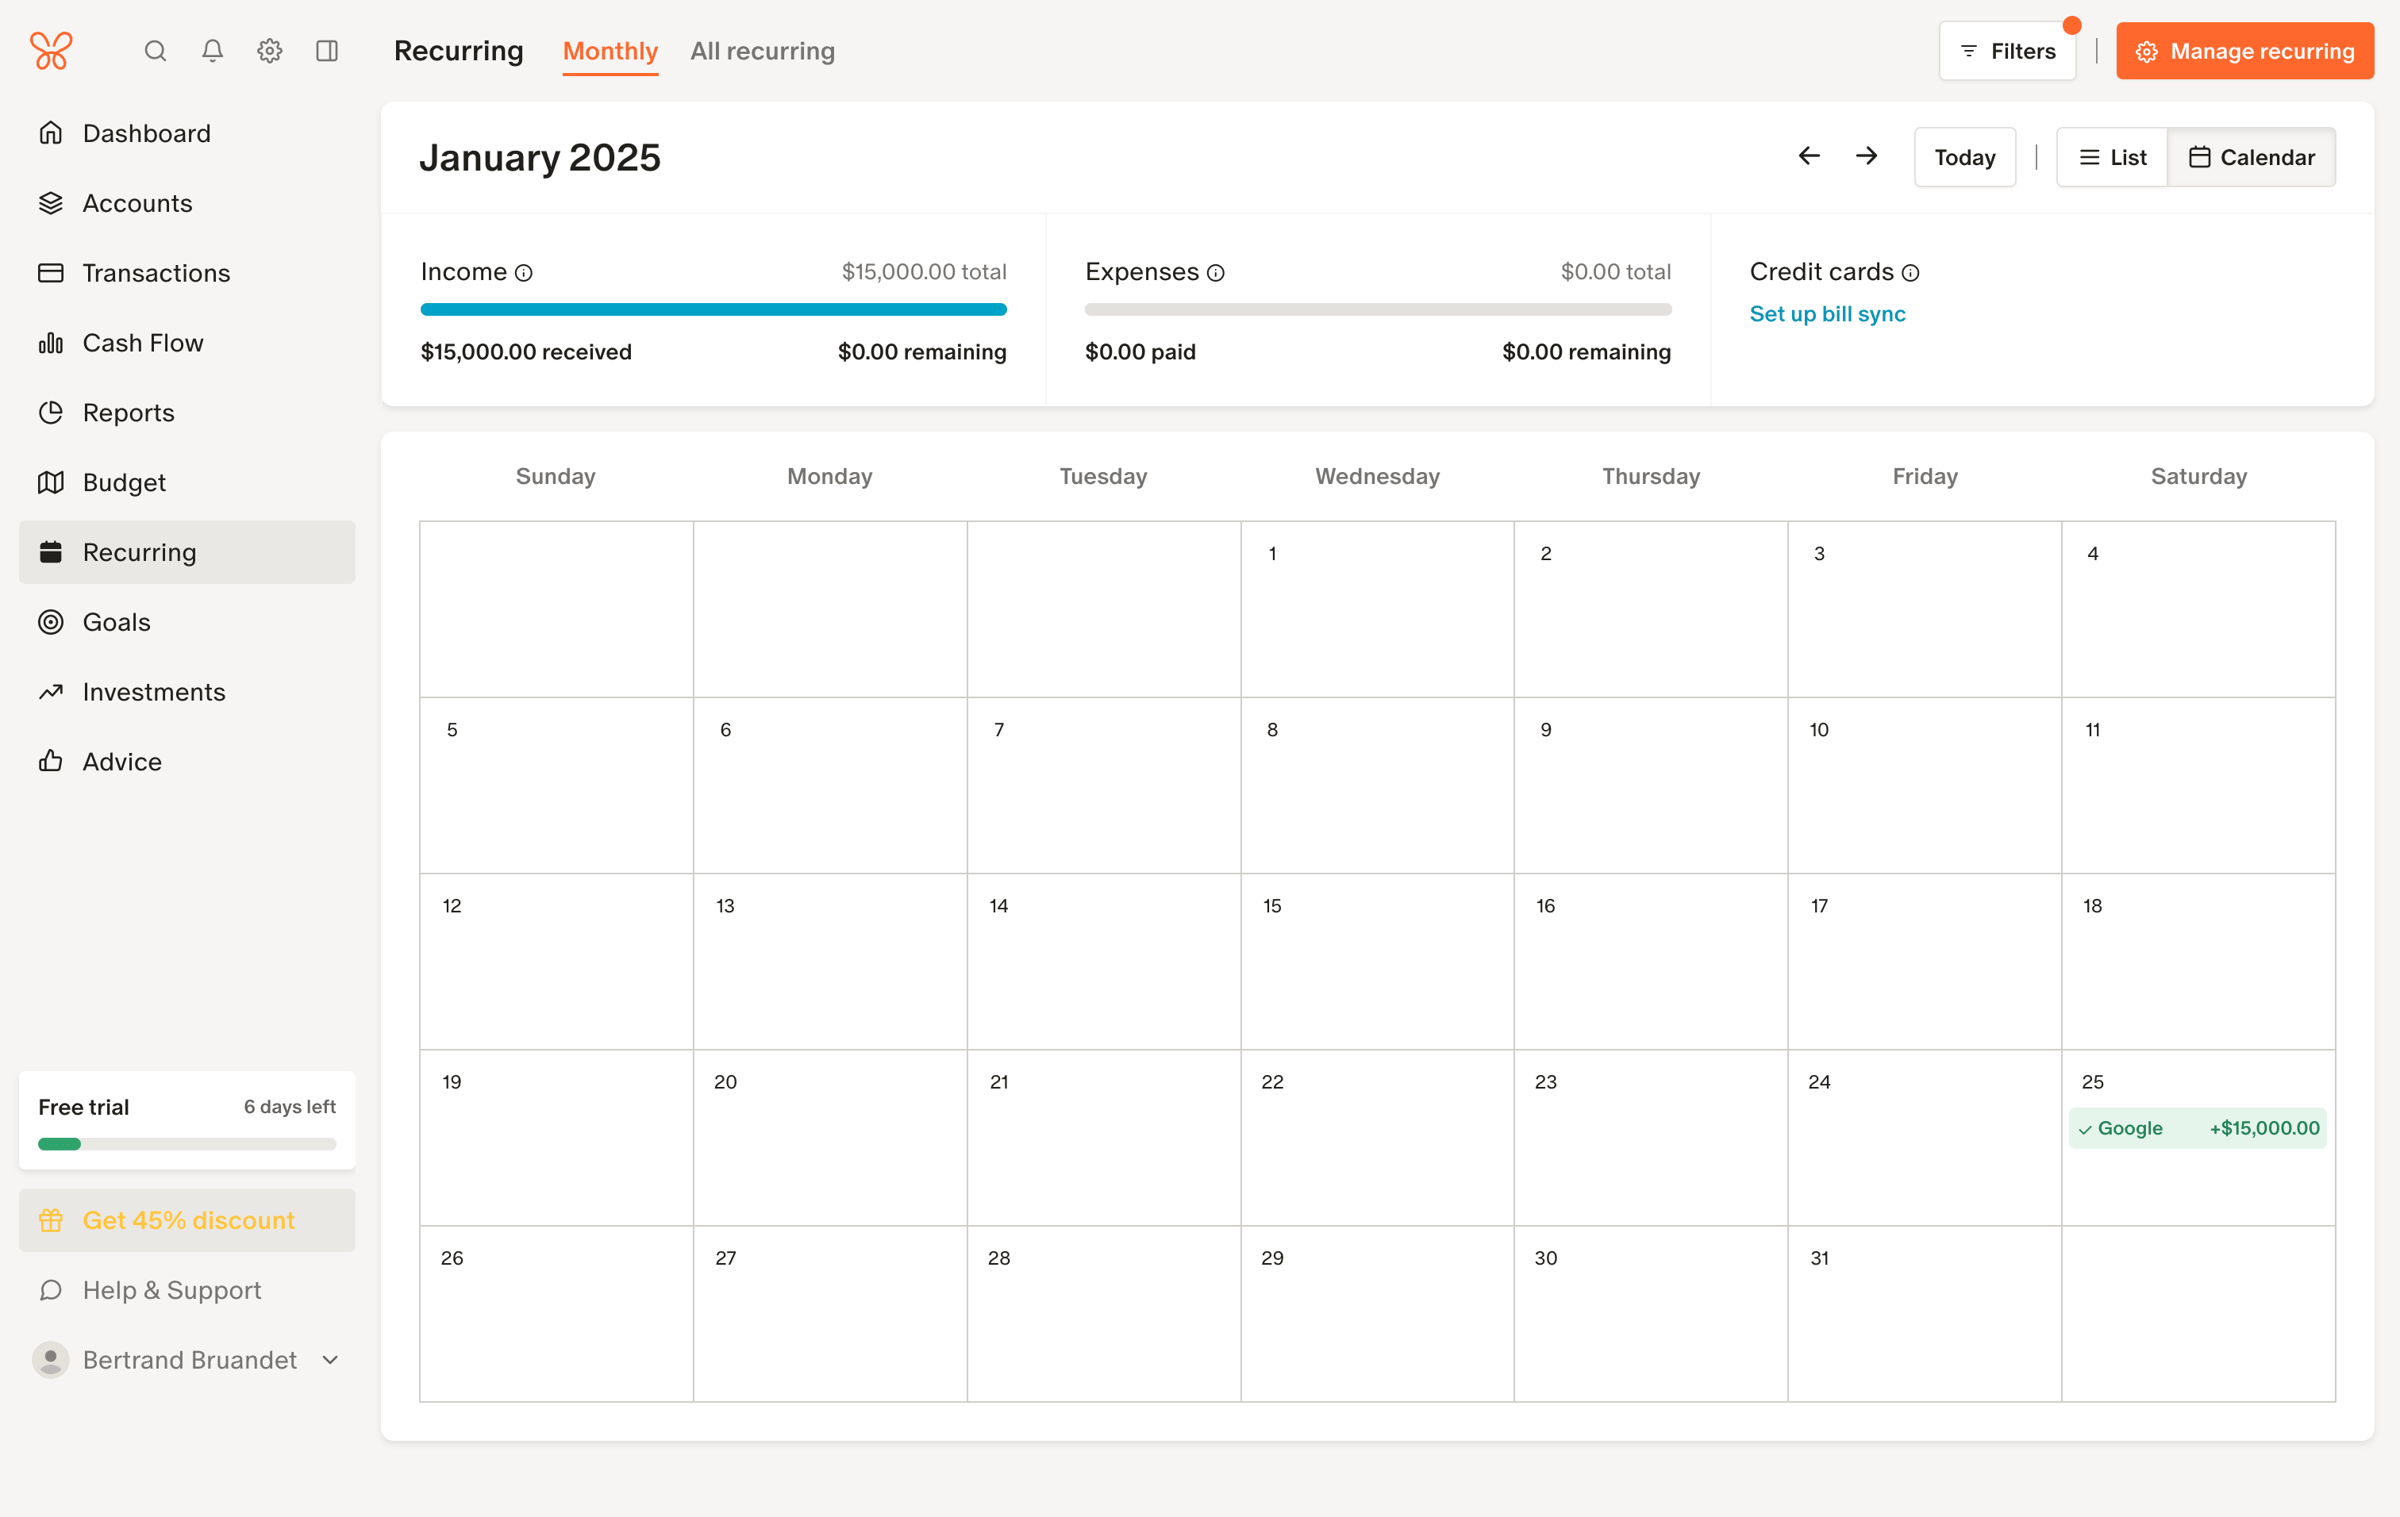Click Get 45% discount
The image size is (2400, 1517).
coord(187,1220)
